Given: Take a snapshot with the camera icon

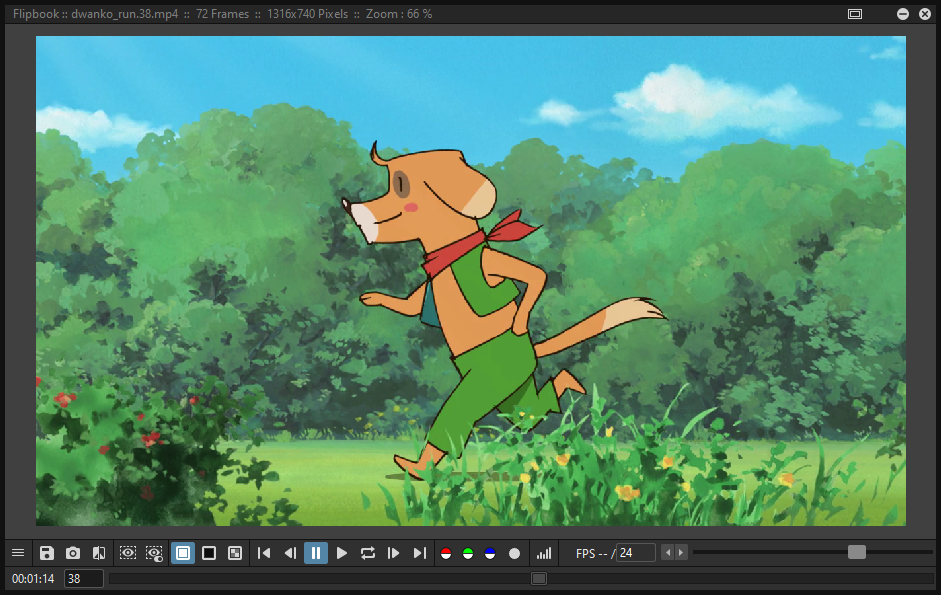Looking at the screenshot, I should pos(73,553).
